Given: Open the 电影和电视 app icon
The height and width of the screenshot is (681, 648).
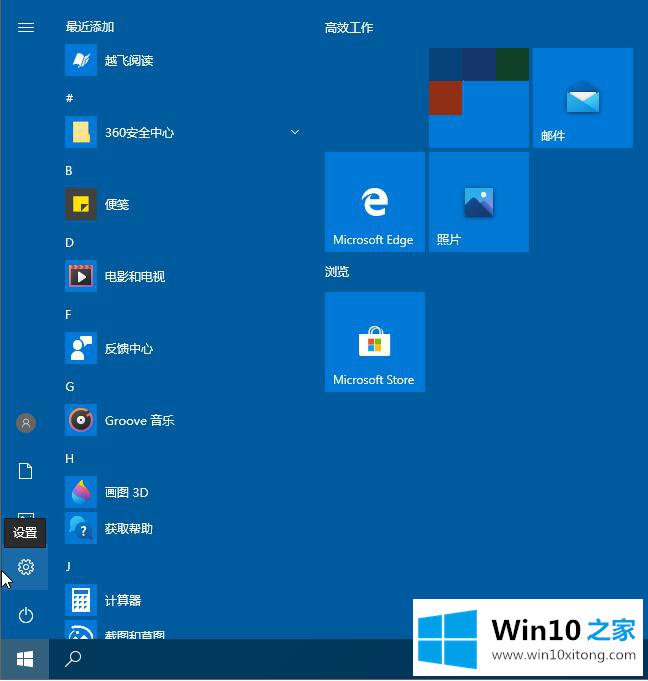Looking at the screenshot, I should point(81,276).
